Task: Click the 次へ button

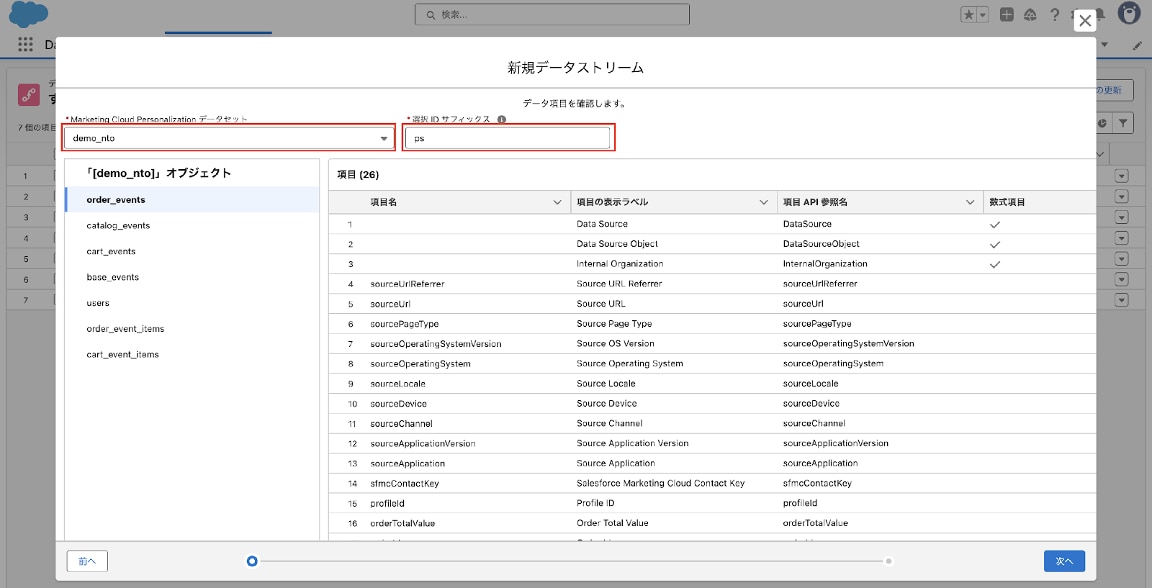Action: tap(1064, 561)
